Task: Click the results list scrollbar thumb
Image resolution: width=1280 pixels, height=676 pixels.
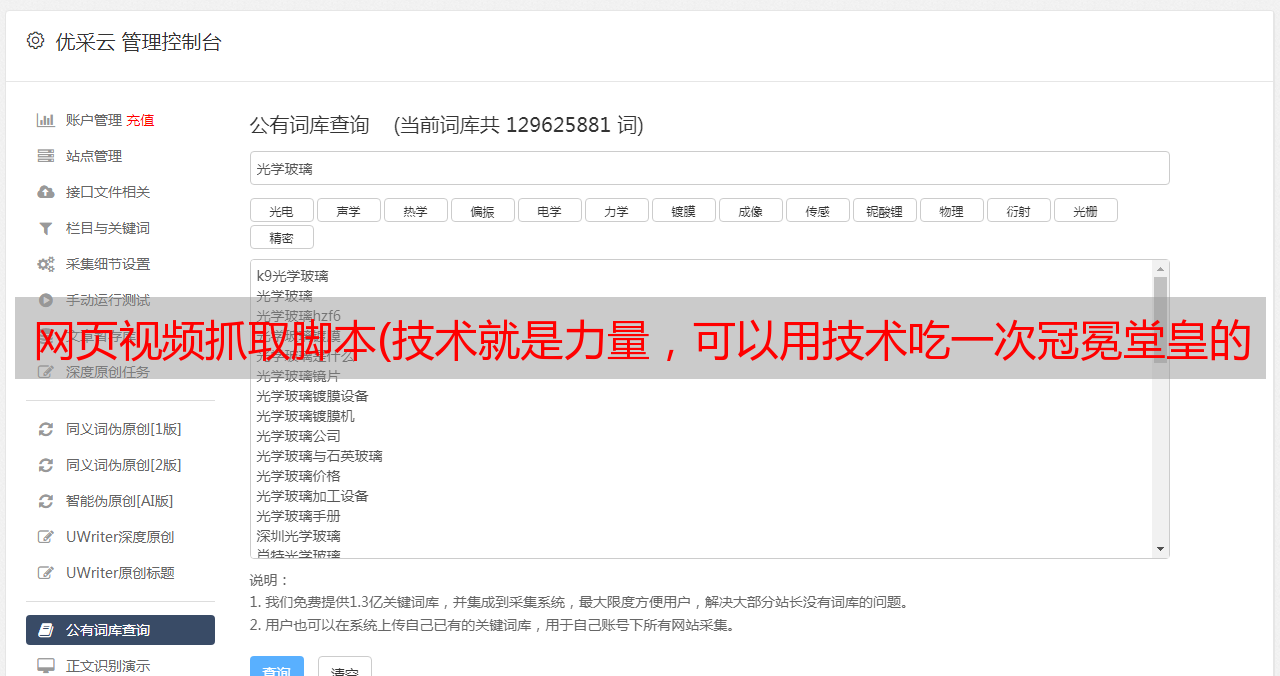Action: 1160,320
